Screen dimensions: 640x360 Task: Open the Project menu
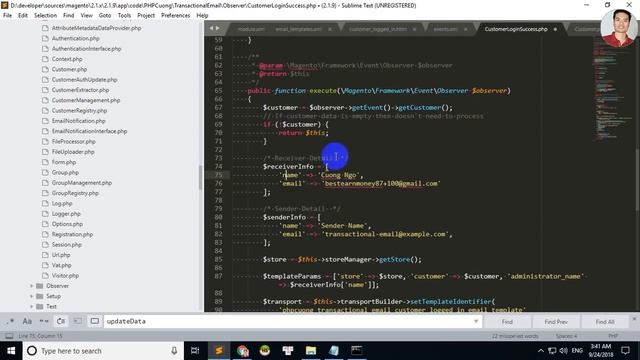click(x=146, y=15)
